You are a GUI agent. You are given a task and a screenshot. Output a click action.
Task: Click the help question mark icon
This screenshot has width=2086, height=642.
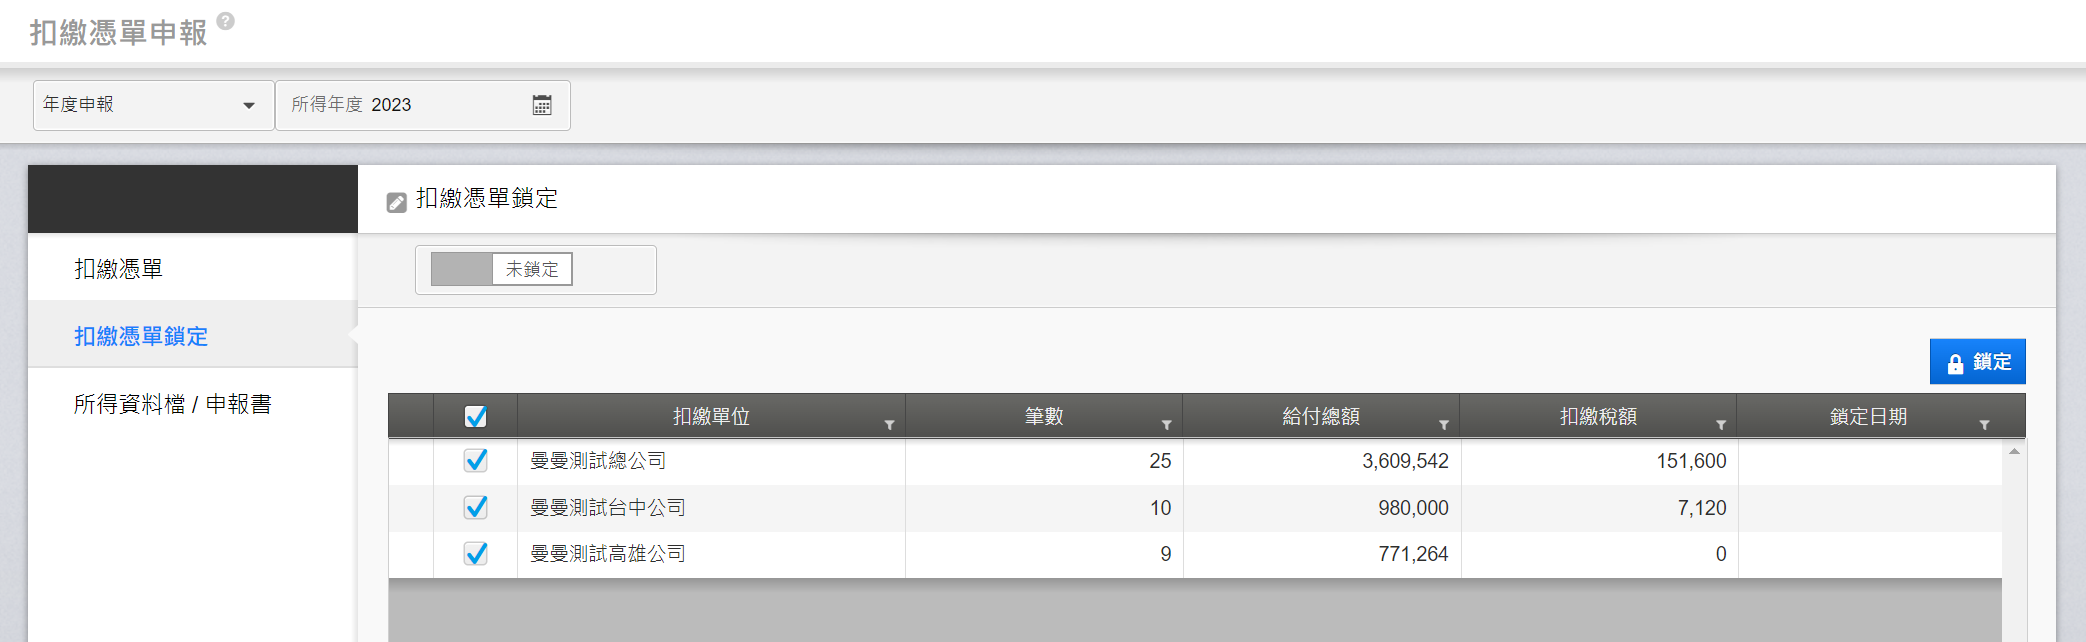pos(226,21)
